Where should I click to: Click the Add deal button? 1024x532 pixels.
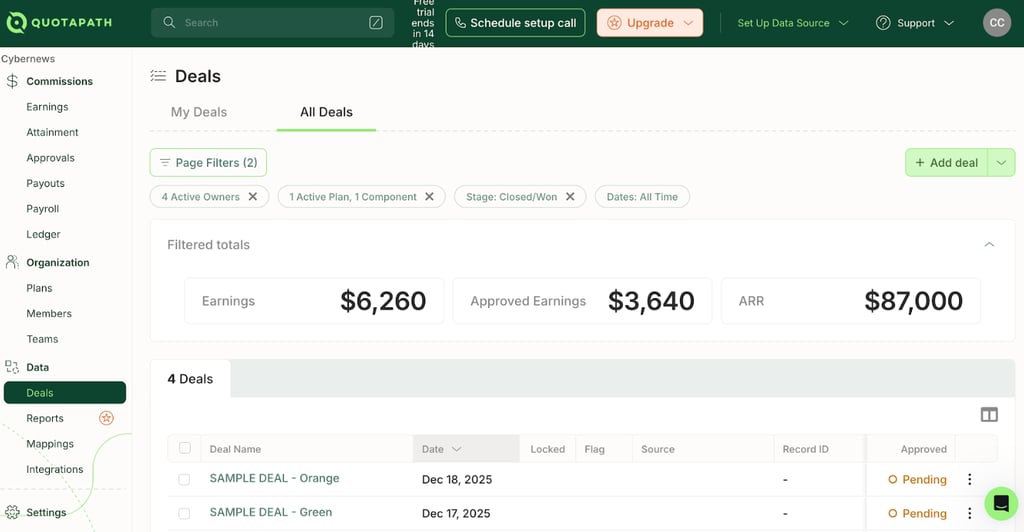click(x=946, y=163)
